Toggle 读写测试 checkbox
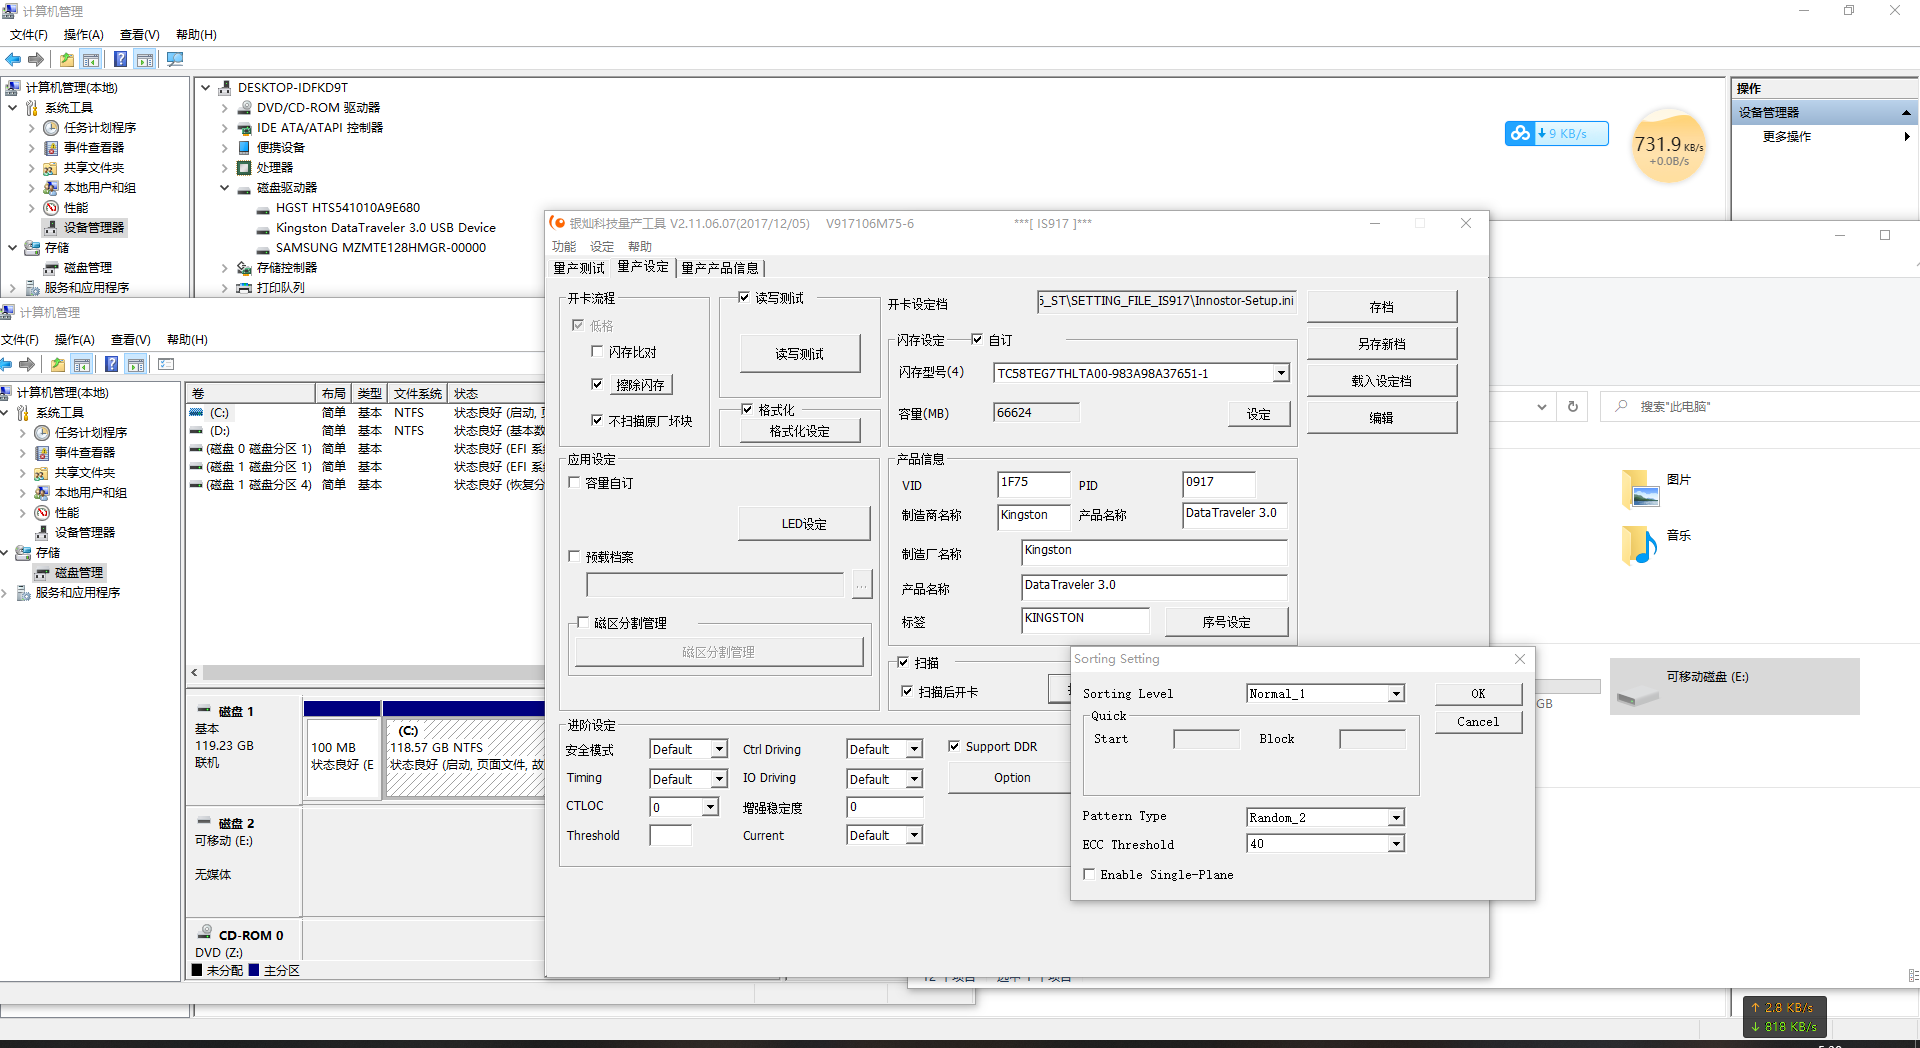 744,297
